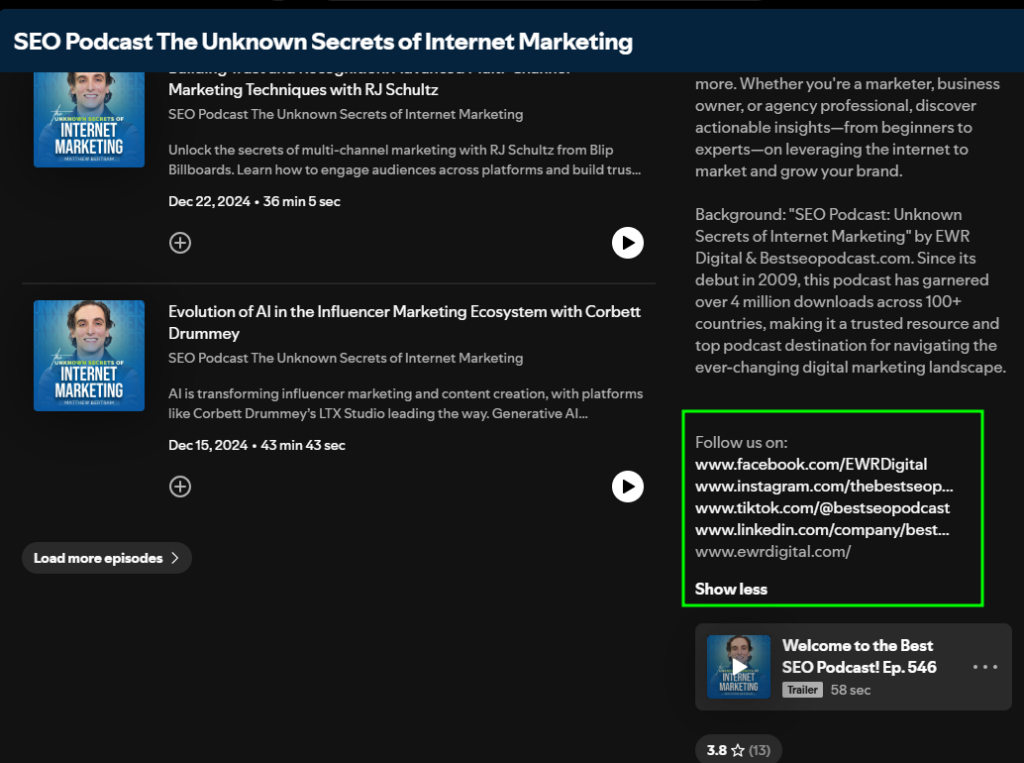Image resolution: width=1024 pixels, height=763 pixels.
Task: Open the Facebook EWRDigital link
Action: point(811,464)
